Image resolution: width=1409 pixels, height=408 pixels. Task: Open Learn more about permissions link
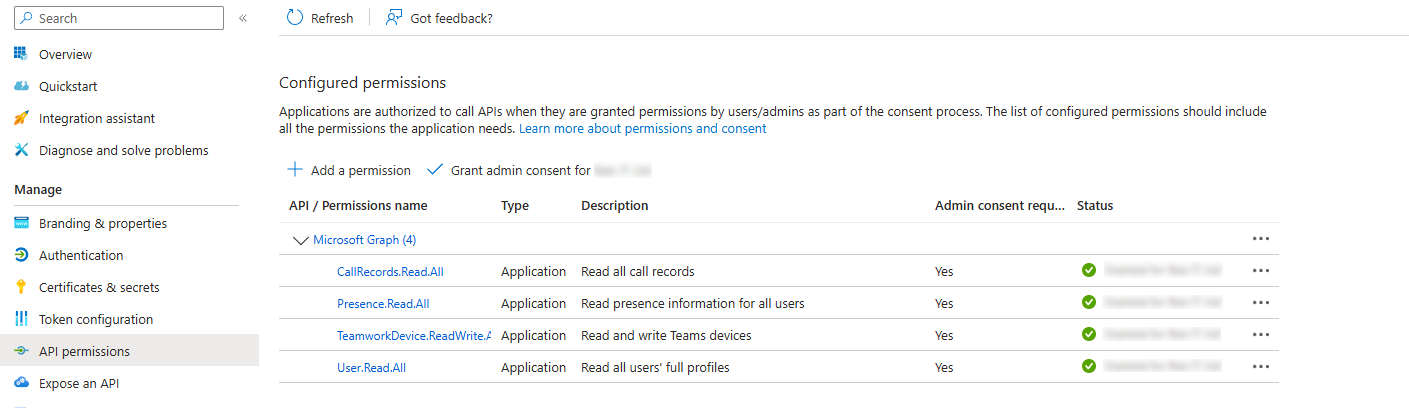pos(642,129)
